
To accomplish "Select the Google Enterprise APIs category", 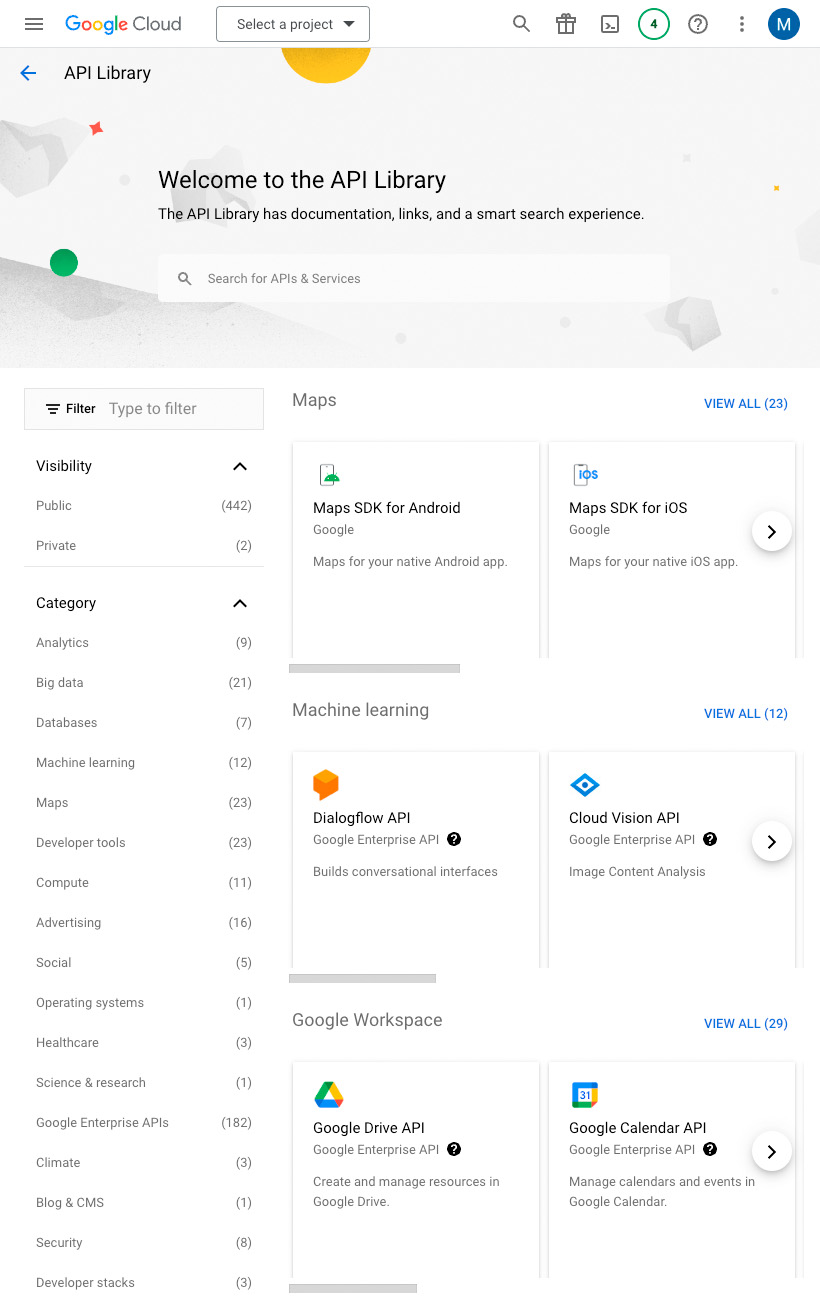I will 144,1123.
